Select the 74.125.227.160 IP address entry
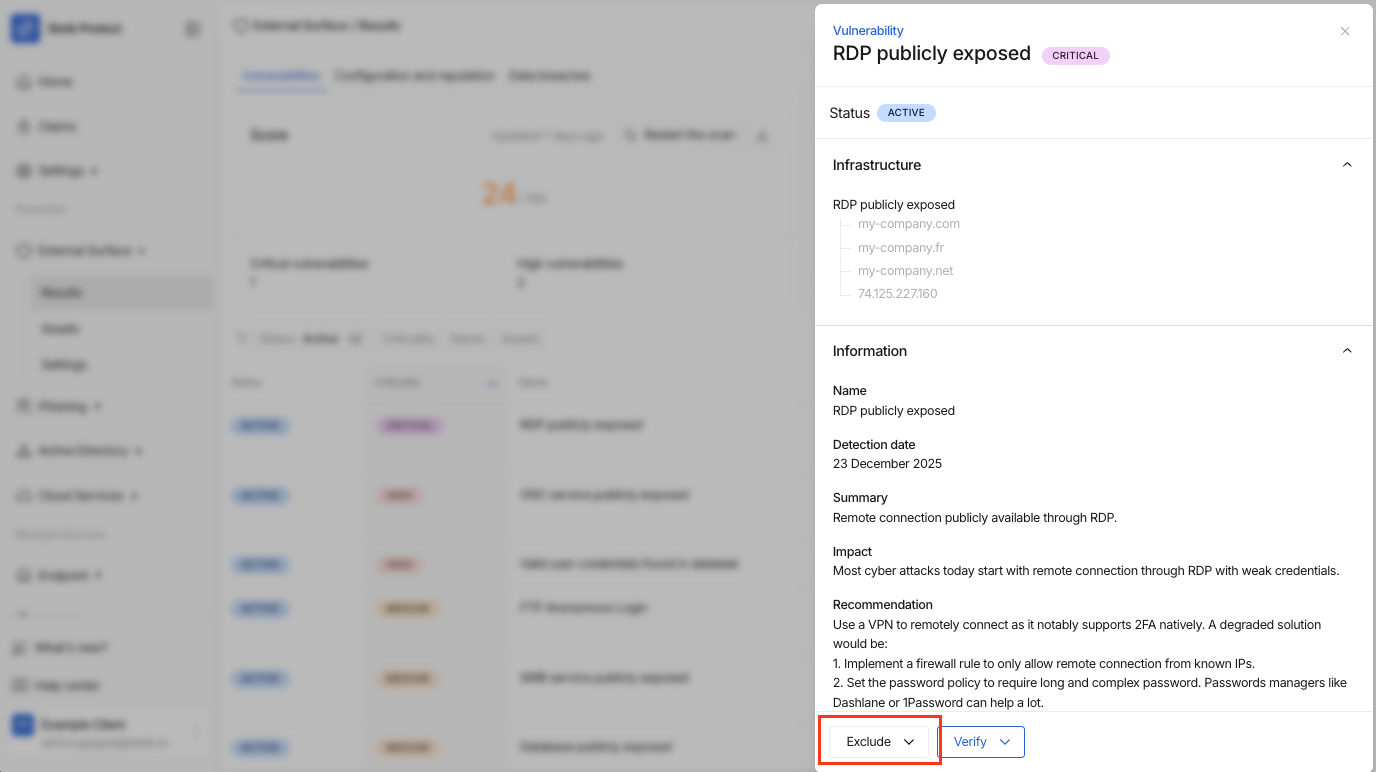The height and width of the screenshot is (772, 1376). [x=897, y=294]
